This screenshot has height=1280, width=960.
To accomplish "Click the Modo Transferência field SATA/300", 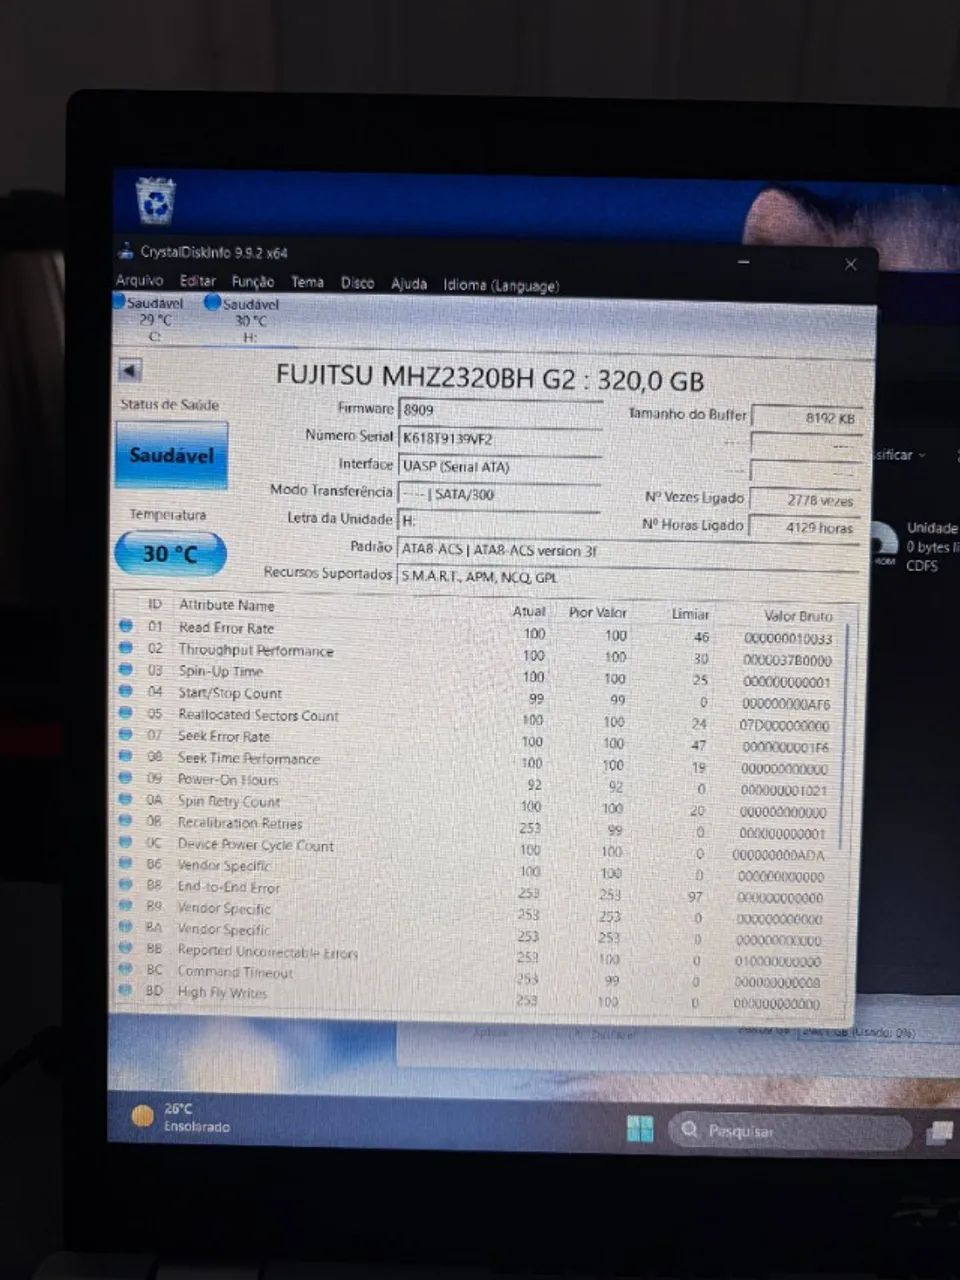I will click(499, 494).
